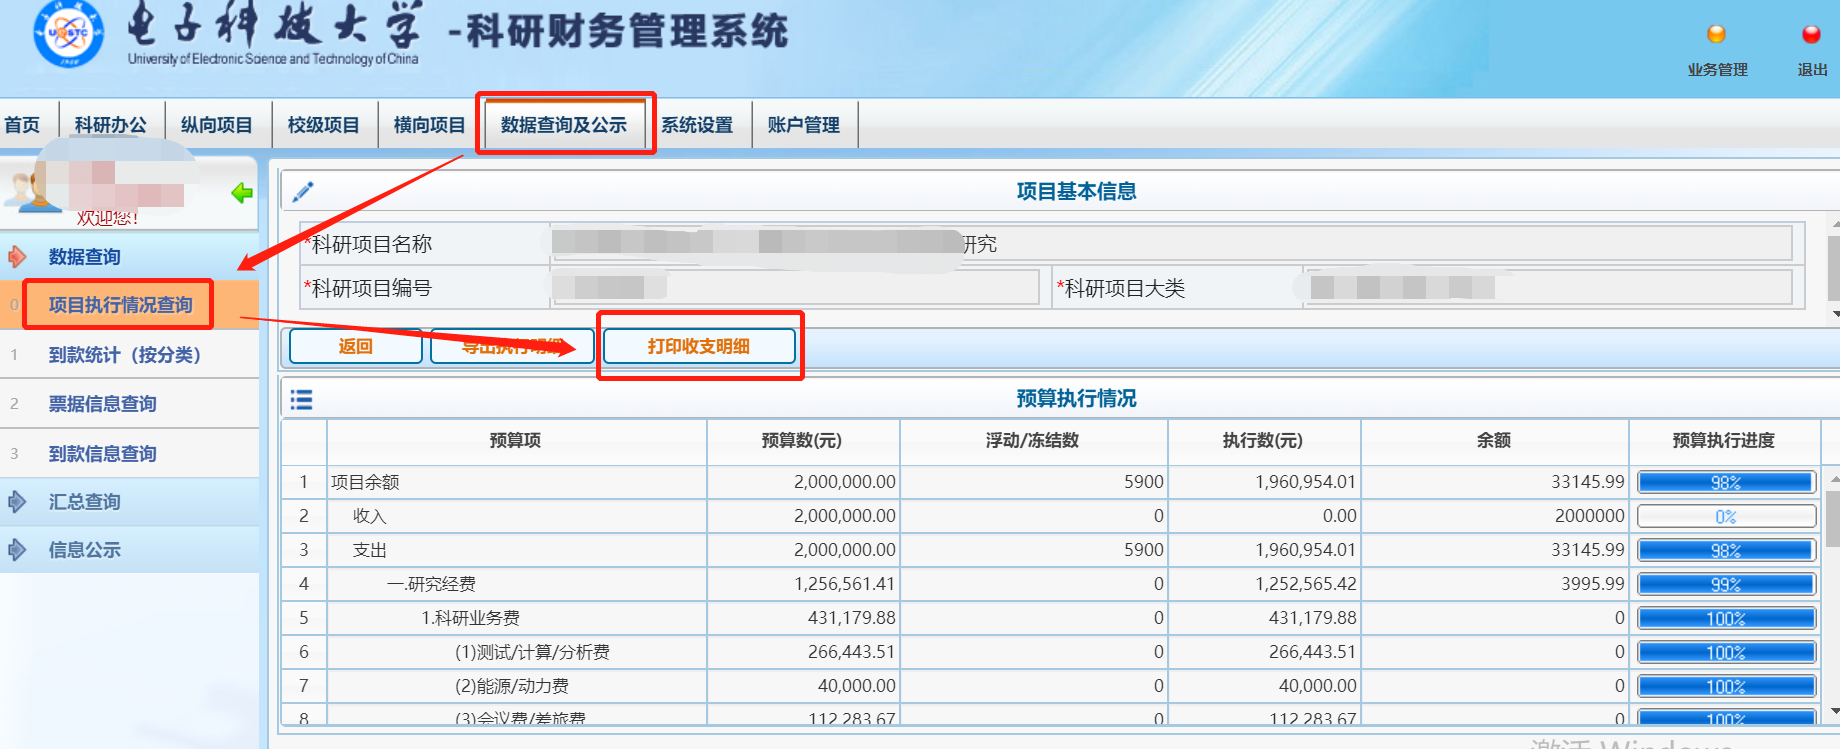Click the 打印收支明细 button
This screenshot has width=1840, height=749.
click(x=699, y=346)
